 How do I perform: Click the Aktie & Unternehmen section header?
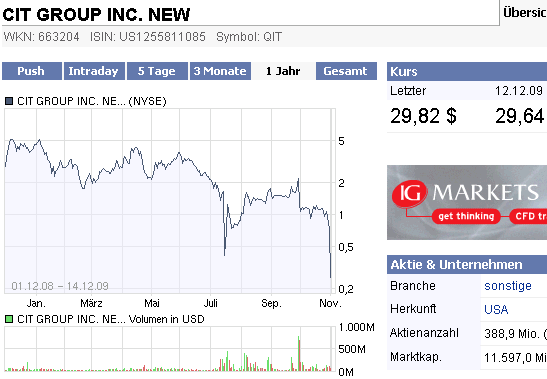coord(467,265)
